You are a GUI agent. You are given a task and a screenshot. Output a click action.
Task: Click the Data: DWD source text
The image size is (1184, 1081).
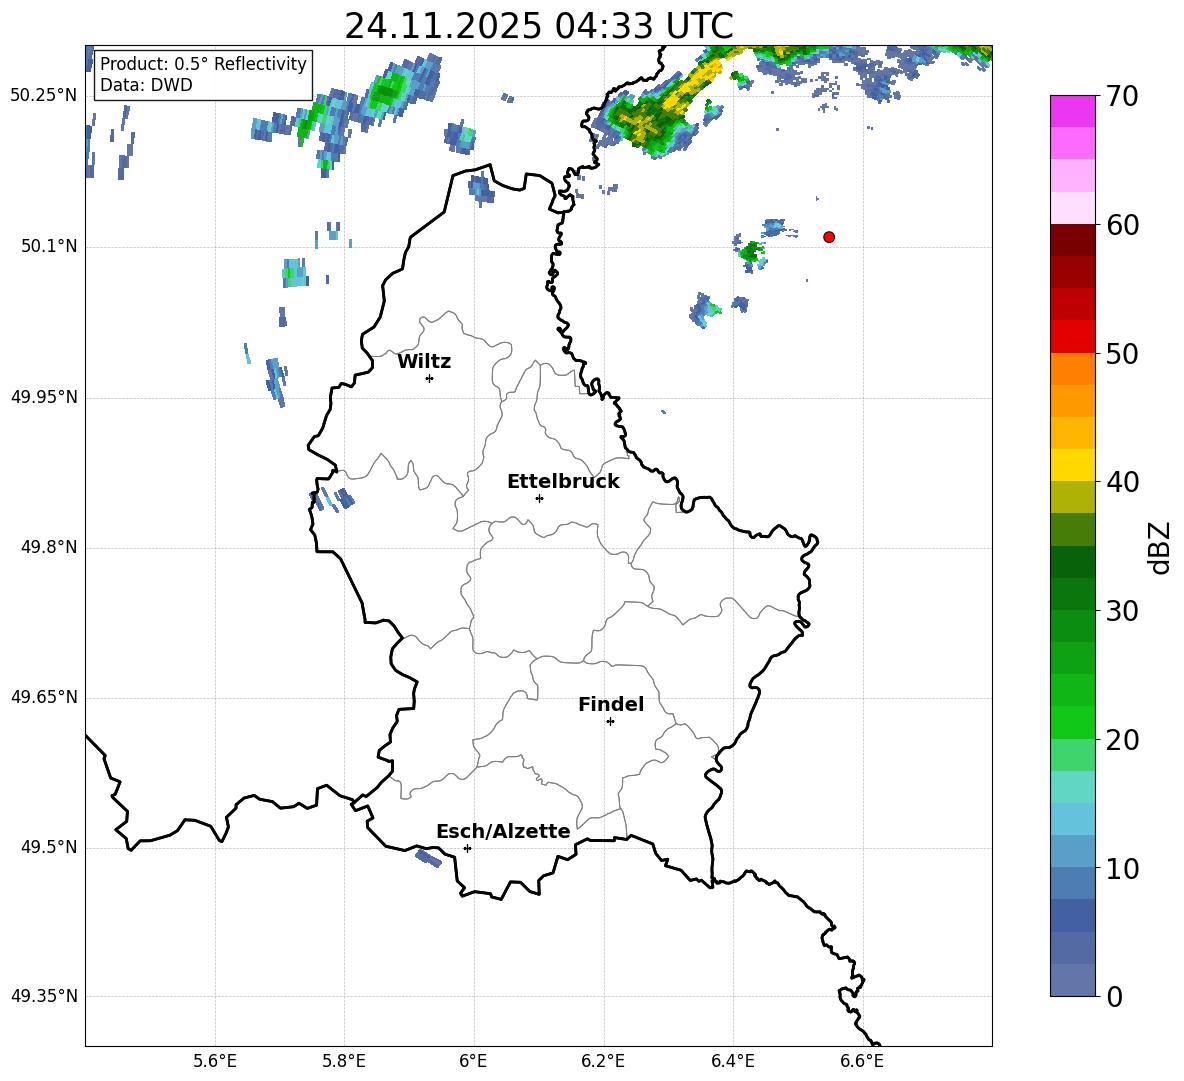pos(146,86)
